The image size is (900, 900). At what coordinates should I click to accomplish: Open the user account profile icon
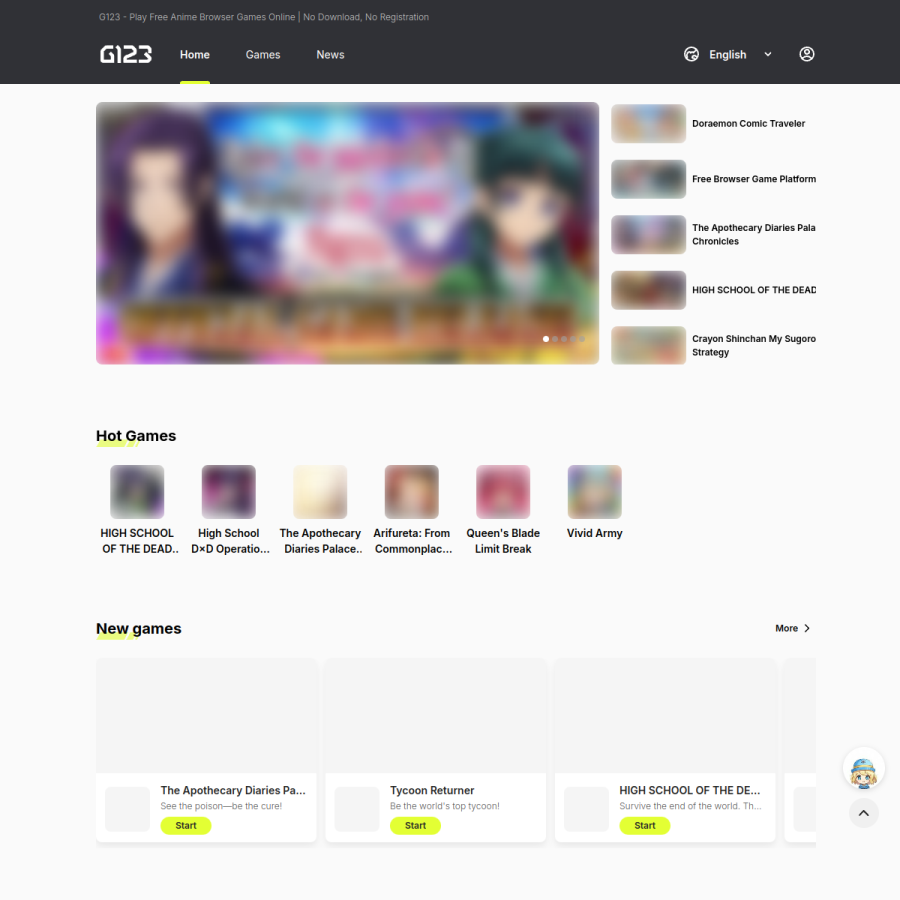[806, 54]
